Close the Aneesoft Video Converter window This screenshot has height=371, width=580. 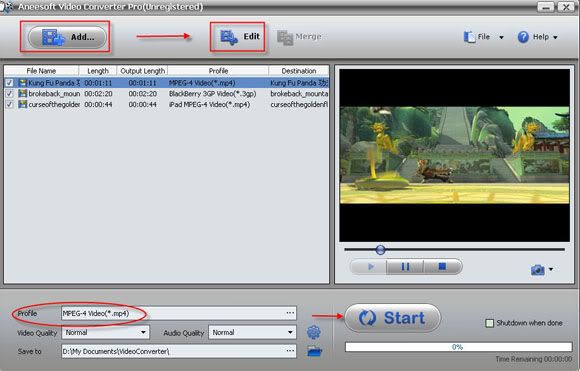pyautogui.click(x=566, y=7)
